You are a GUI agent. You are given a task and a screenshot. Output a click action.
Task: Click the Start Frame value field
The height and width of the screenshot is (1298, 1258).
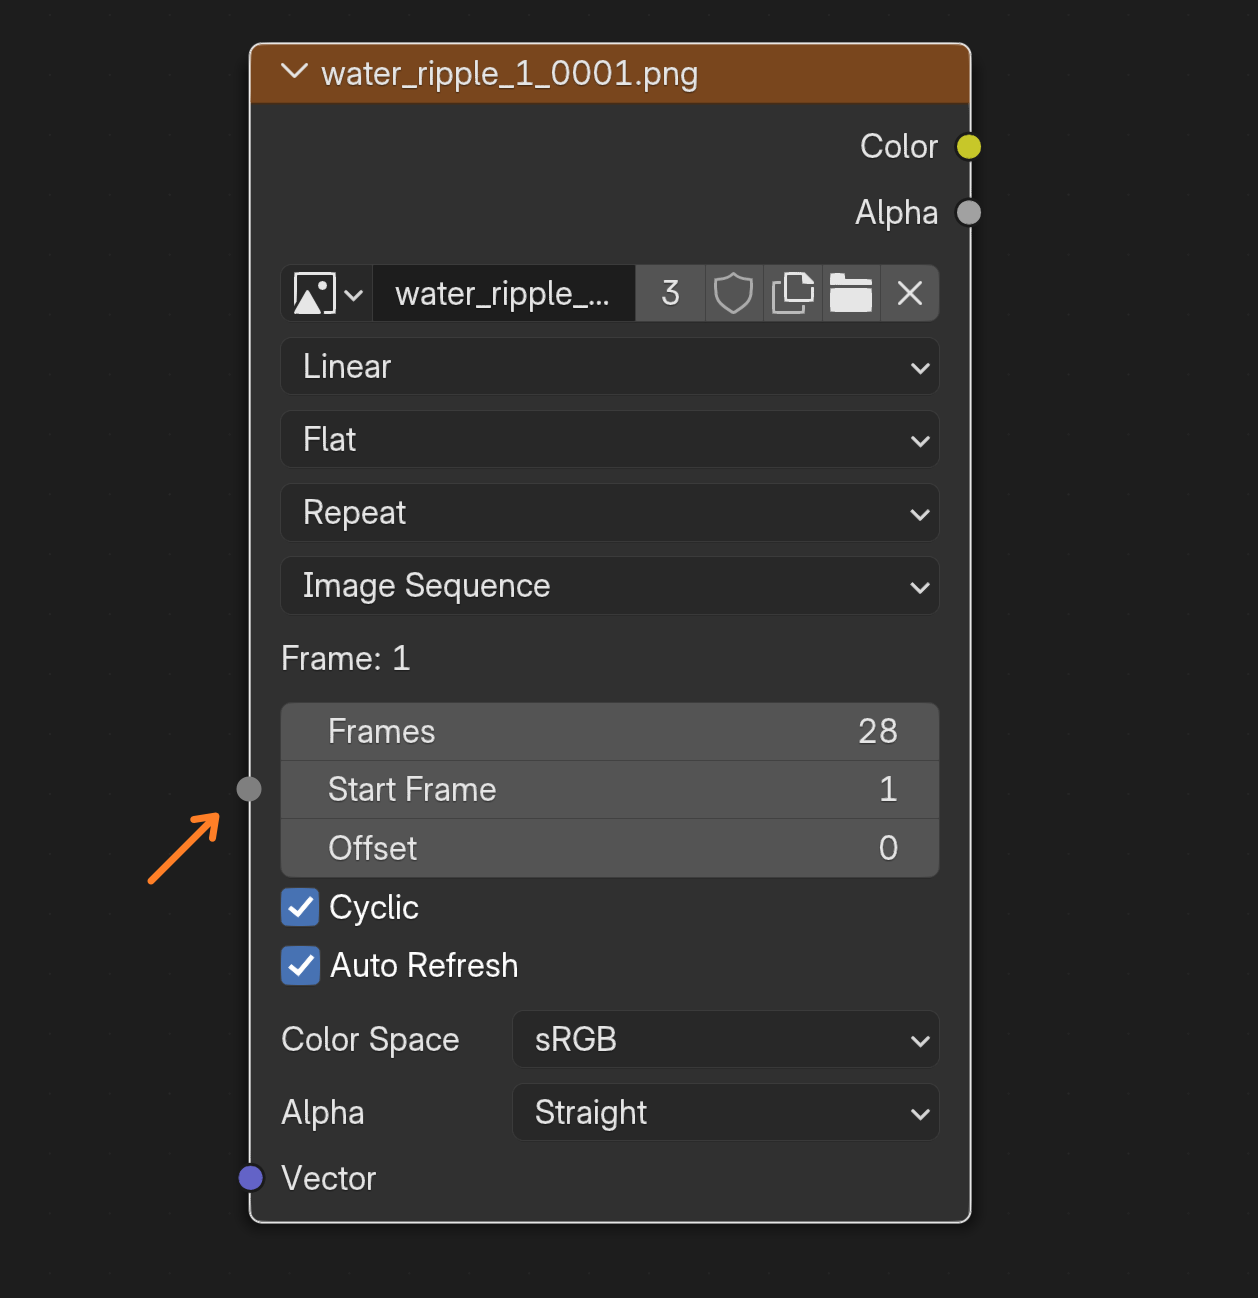tap(610, 790)
